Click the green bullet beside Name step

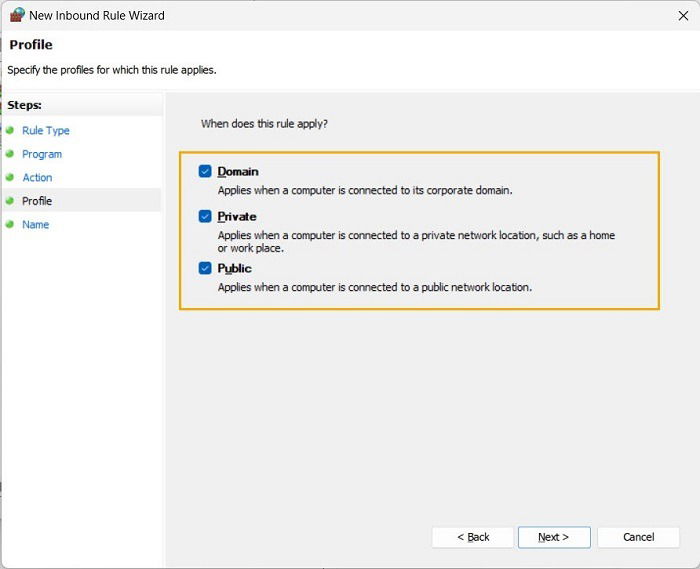coord(10,224)
